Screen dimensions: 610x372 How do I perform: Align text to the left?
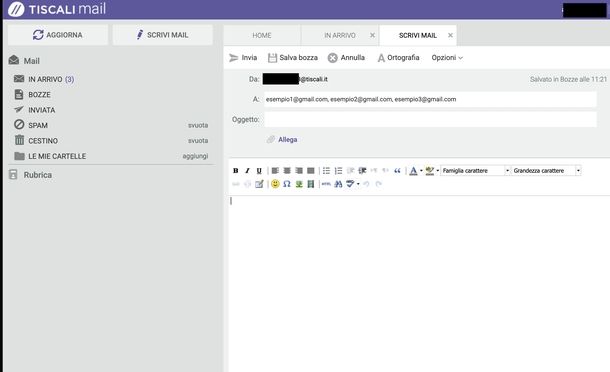click(x=275, y=170)
